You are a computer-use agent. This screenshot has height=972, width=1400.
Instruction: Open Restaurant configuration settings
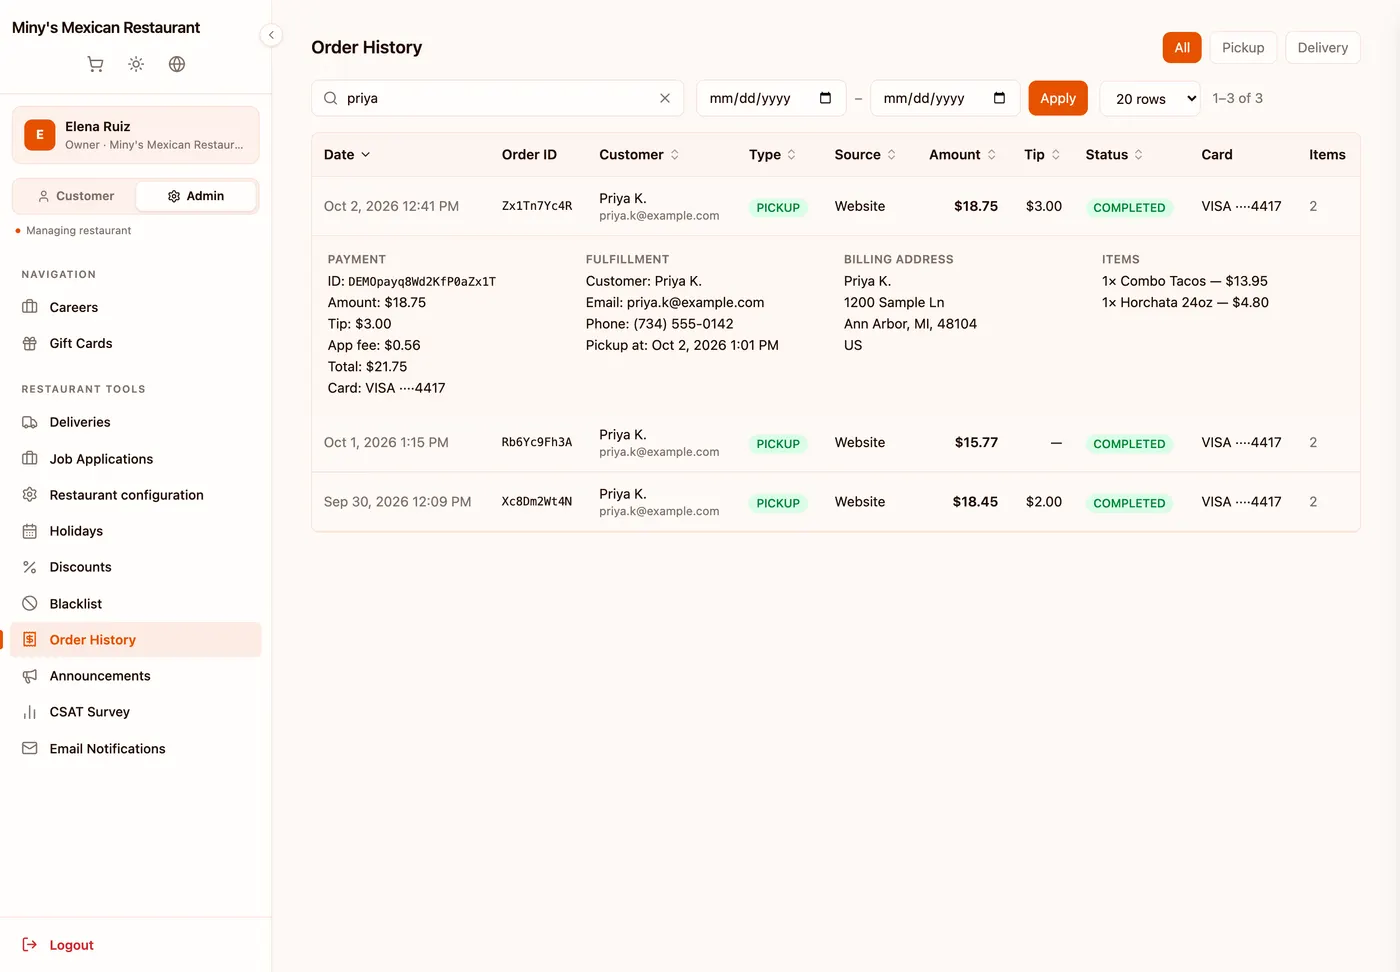136,495
